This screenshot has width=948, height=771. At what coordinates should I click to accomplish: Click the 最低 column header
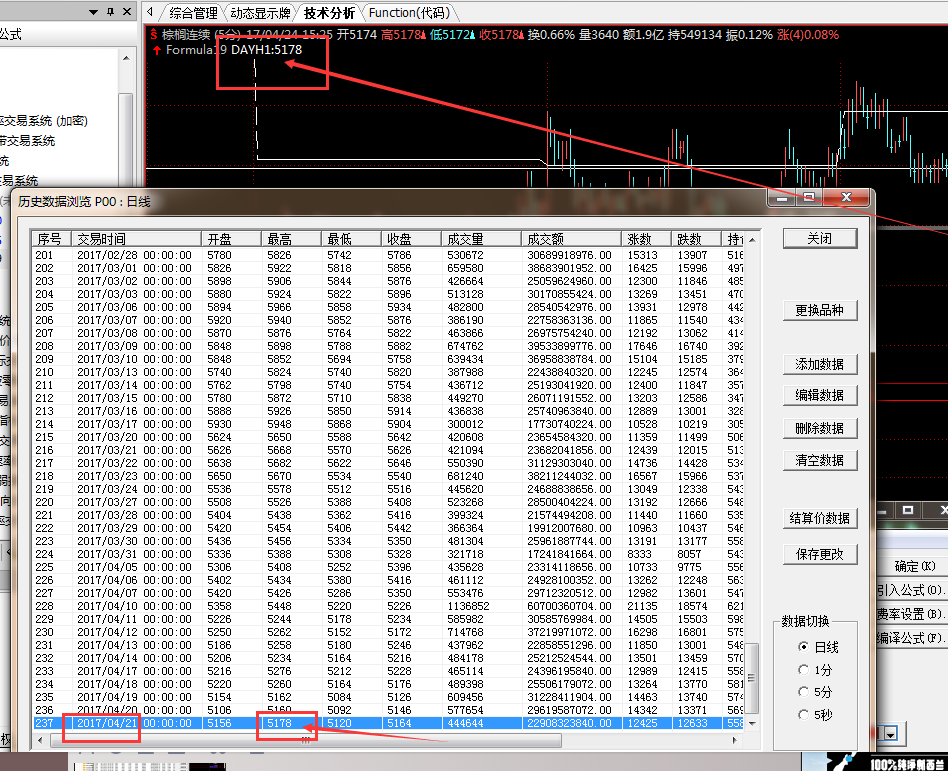click(351, 239)
